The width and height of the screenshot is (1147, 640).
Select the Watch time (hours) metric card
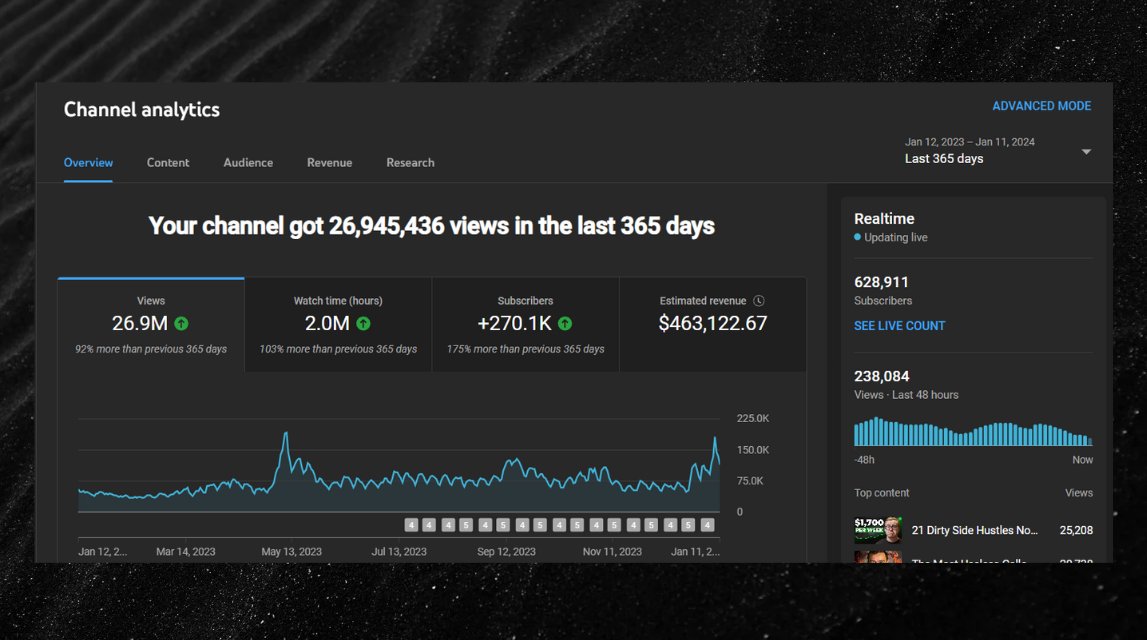[x=338, y=325]
